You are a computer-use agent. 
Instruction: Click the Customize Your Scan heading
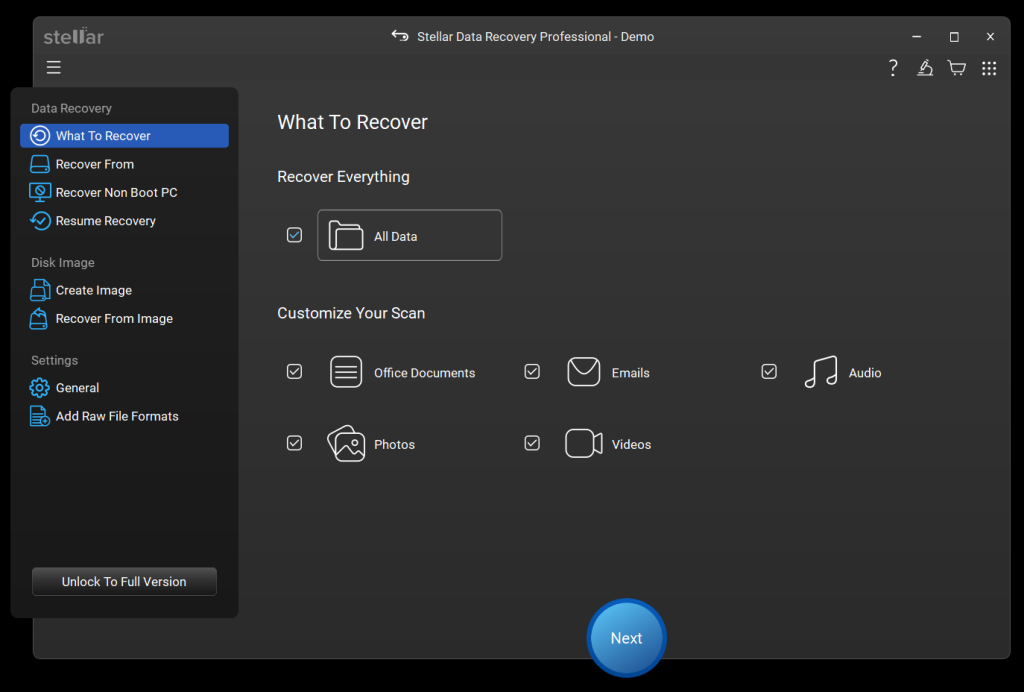(x=351, y=313)
